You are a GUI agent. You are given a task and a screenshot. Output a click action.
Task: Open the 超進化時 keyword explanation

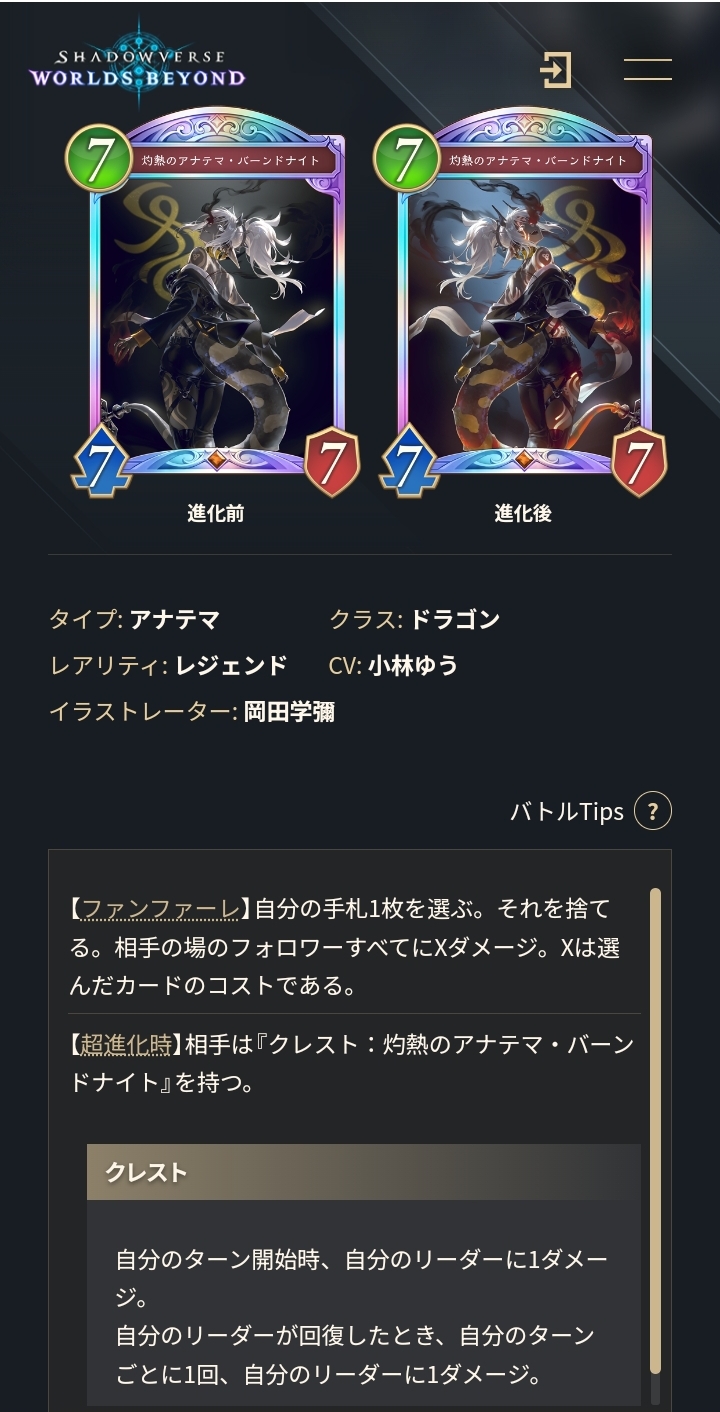coord(126,1045)
